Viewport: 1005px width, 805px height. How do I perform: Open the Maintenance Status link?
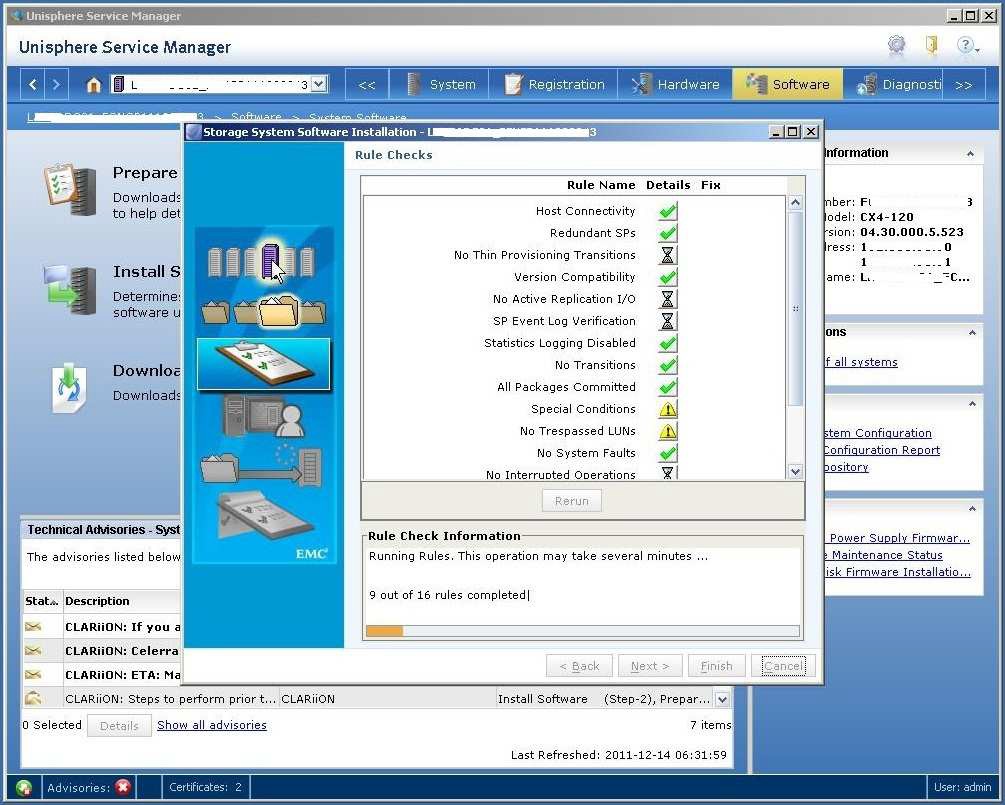click(x=884, y=555)
